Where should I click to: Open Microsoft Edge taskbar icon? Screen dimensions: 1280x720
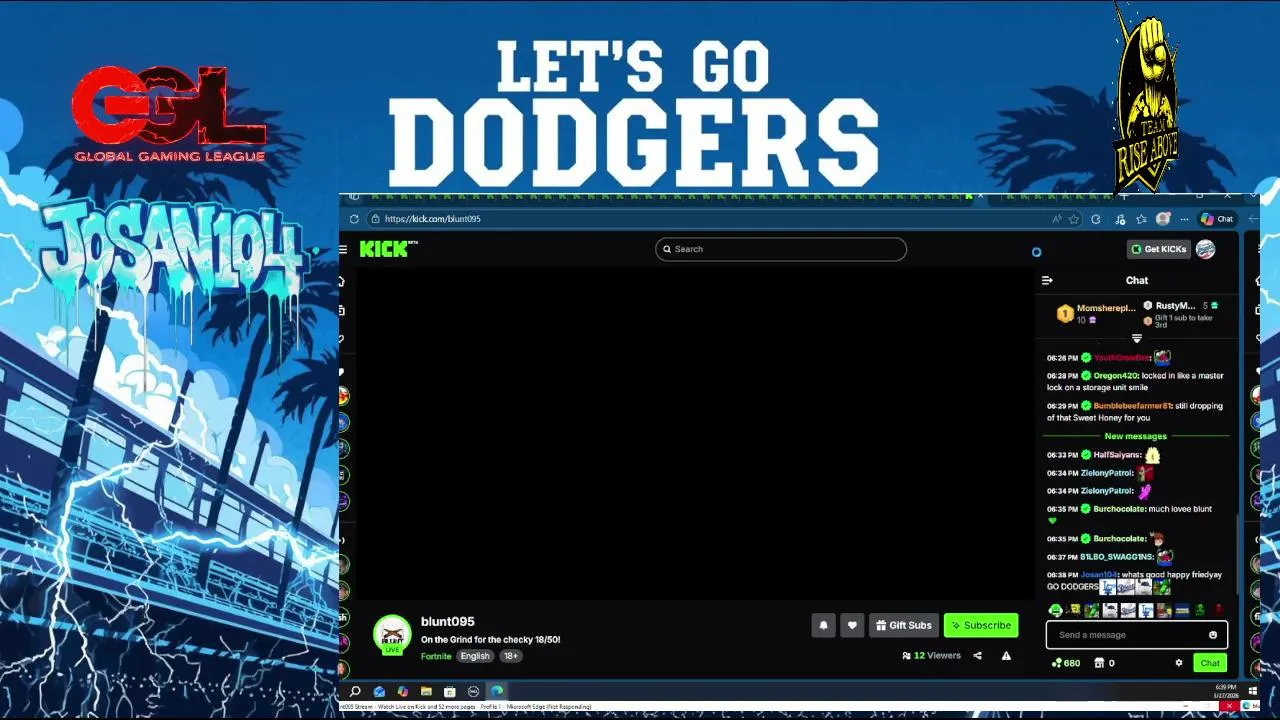[497, 692]
